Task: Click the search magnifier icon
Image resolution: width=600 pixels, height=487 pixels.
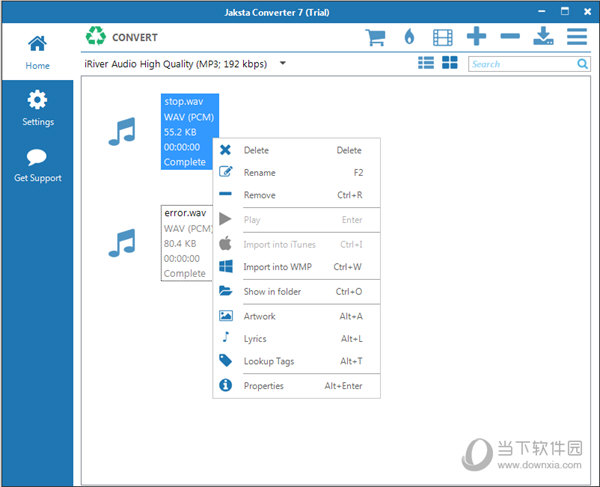Action: click(x=582, y=64)
